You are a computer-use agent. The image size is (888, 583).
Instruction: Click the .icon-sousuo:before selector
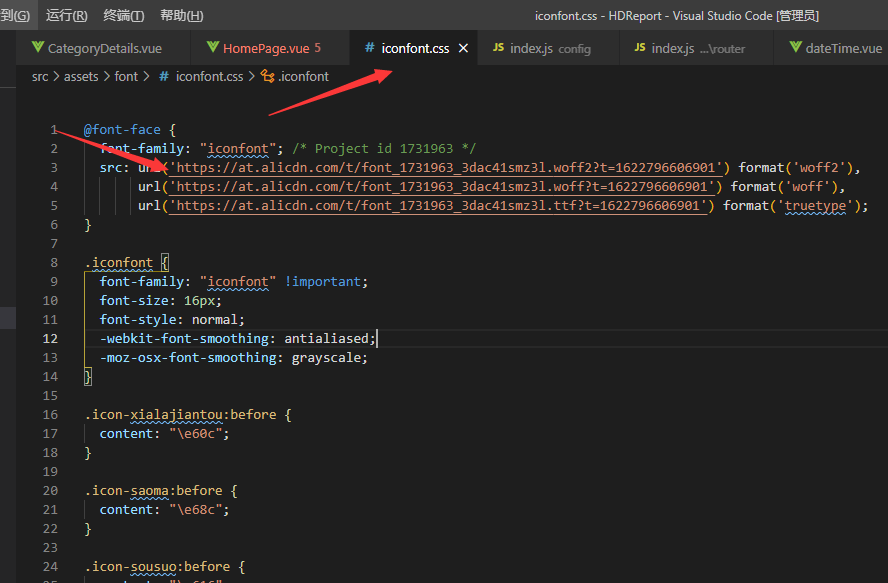coord(157,567)
